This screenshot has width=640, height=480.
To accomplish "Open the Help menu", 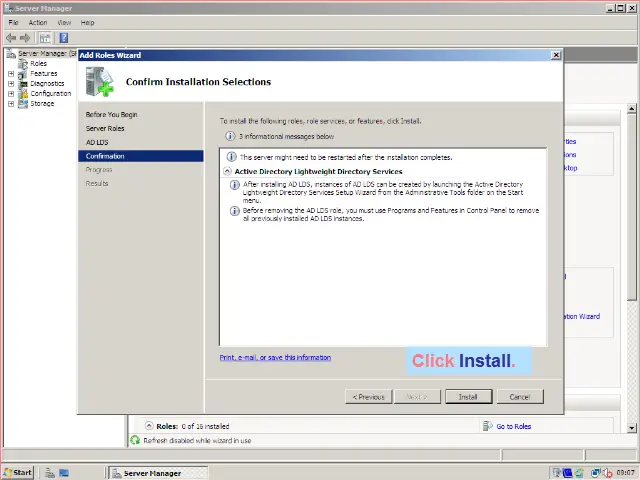I will [87, 23].
